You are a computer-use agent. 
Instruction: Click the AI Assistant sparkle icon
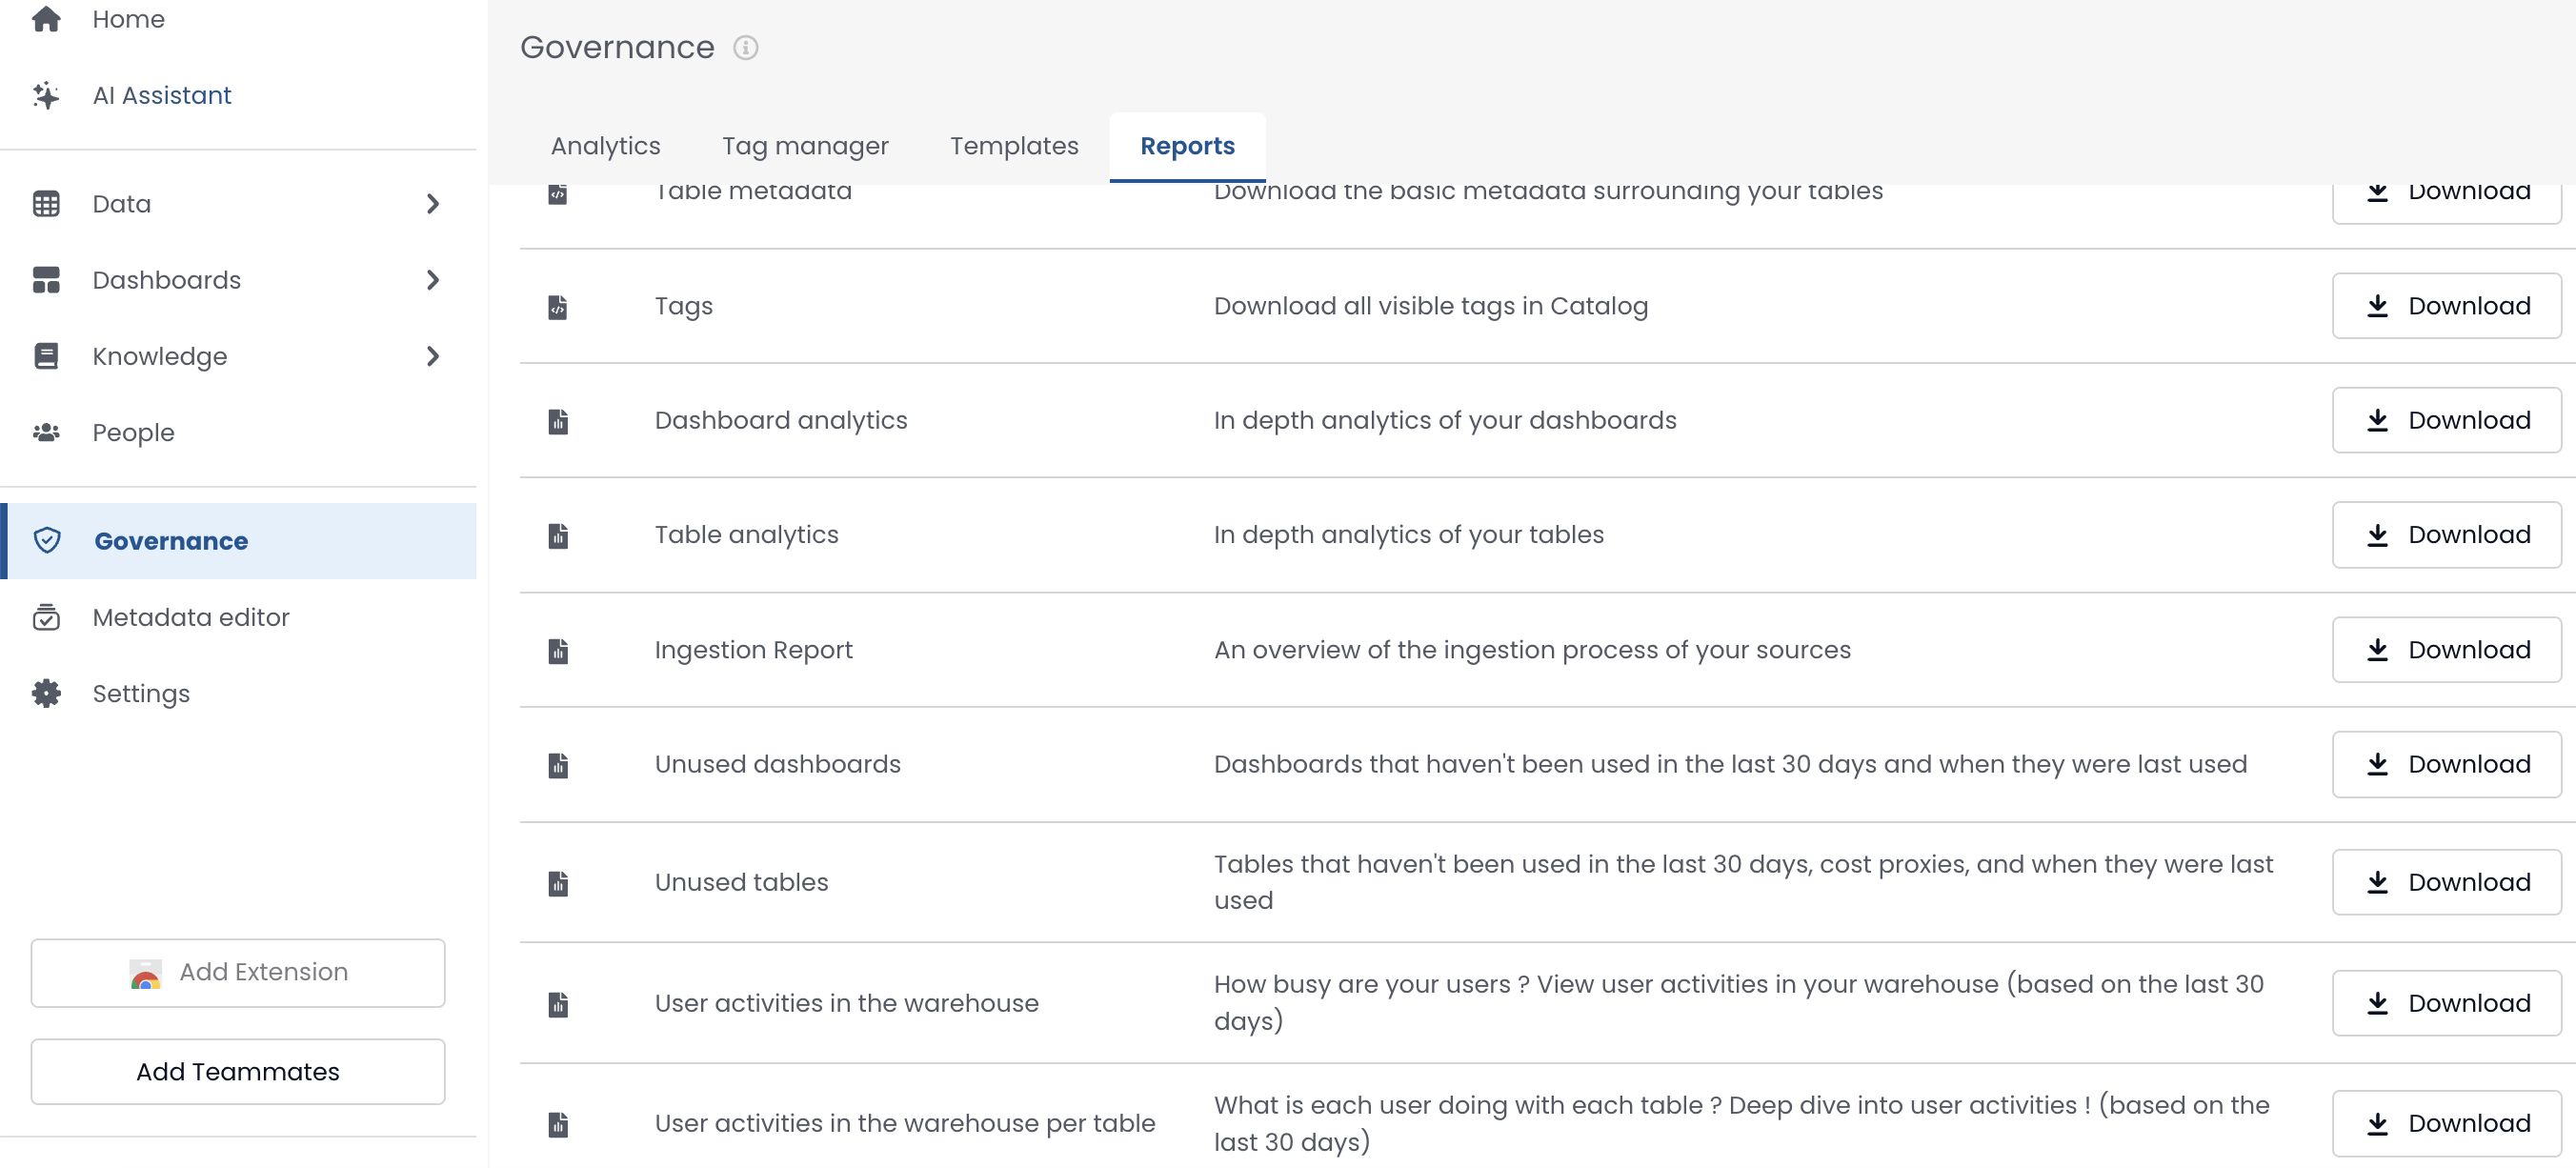pos(46,95)
